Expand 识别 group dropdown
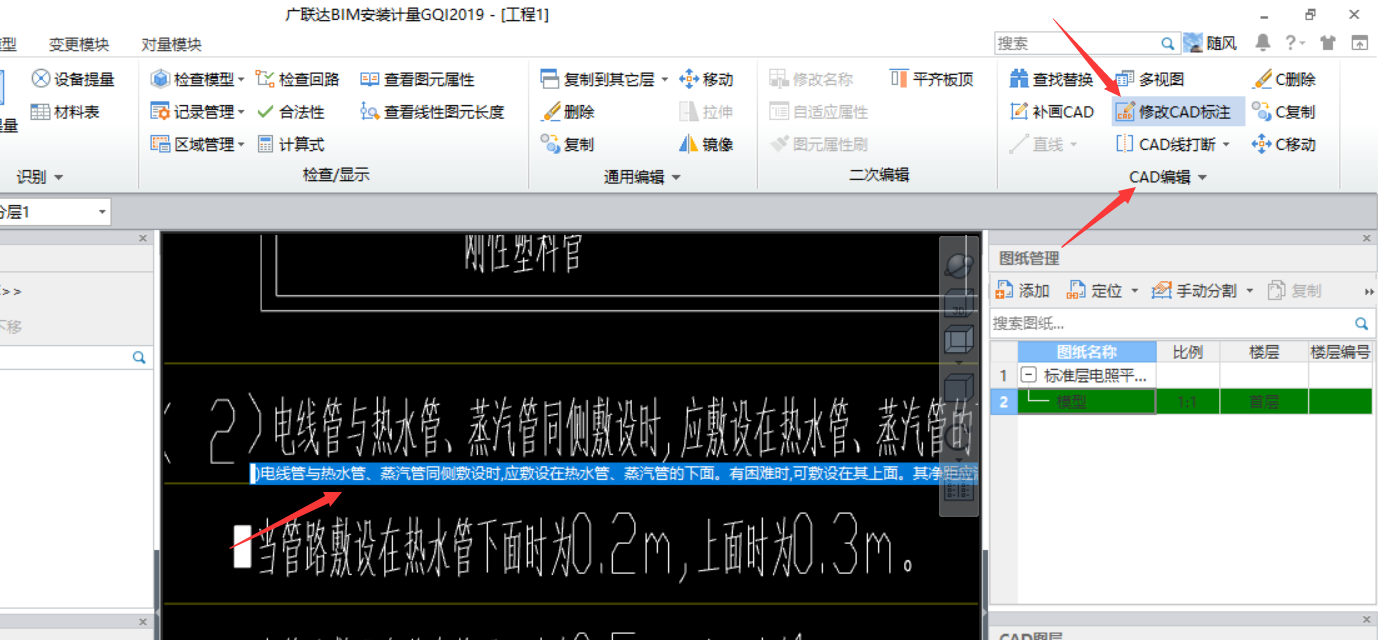 tap(58, 177)
